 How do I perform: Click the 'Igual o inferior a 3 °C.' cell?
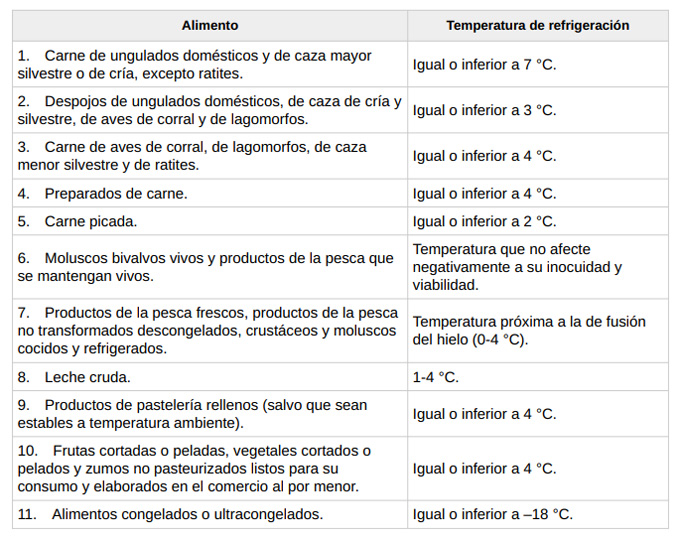pyautogui.click(x=484, y=110)
